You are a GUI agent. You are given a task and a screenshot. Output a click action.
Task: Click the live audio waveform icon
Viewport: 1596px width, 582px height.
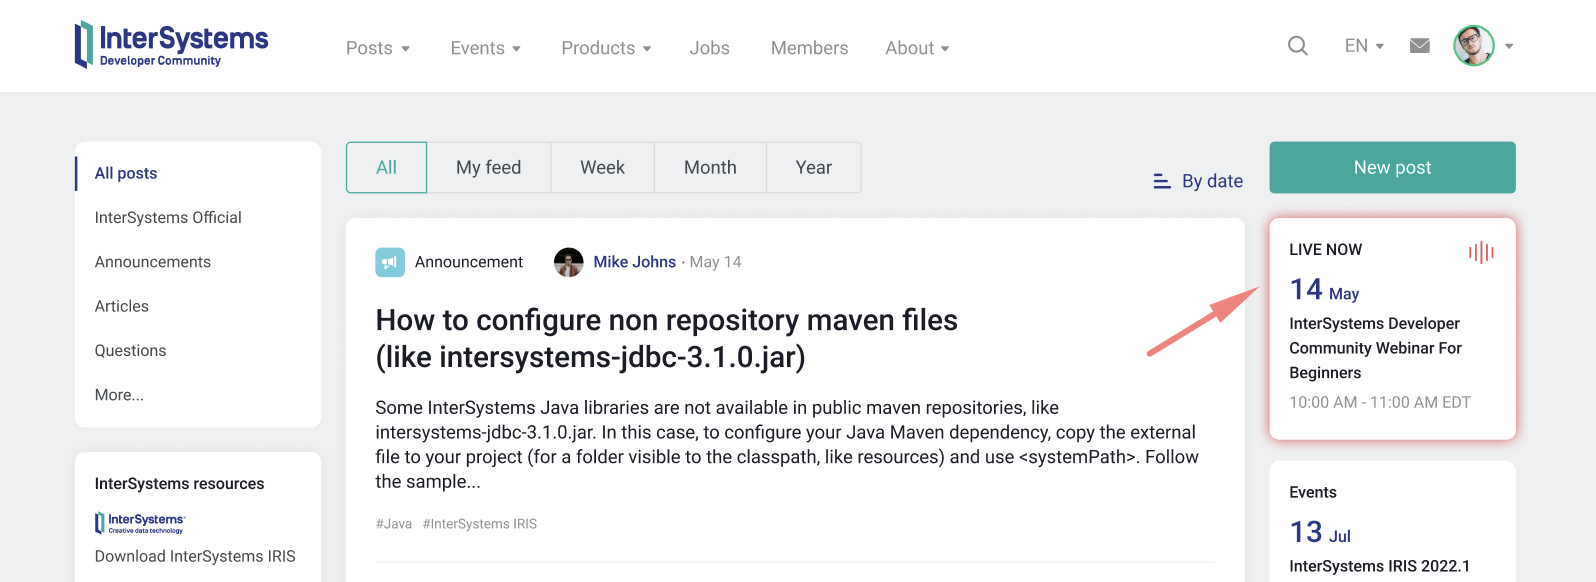click(x=1481, y=252)
